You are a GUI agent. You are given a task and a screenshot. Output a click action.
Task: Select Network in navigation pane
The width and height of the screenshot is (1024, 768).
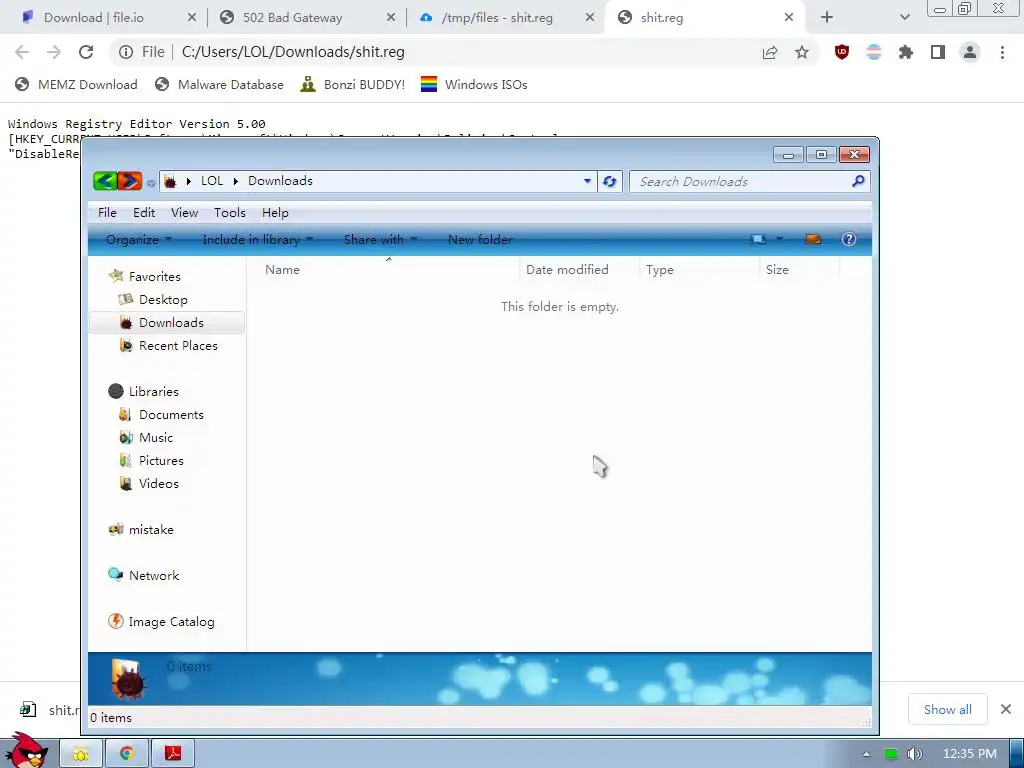click(x=153, y=575)
